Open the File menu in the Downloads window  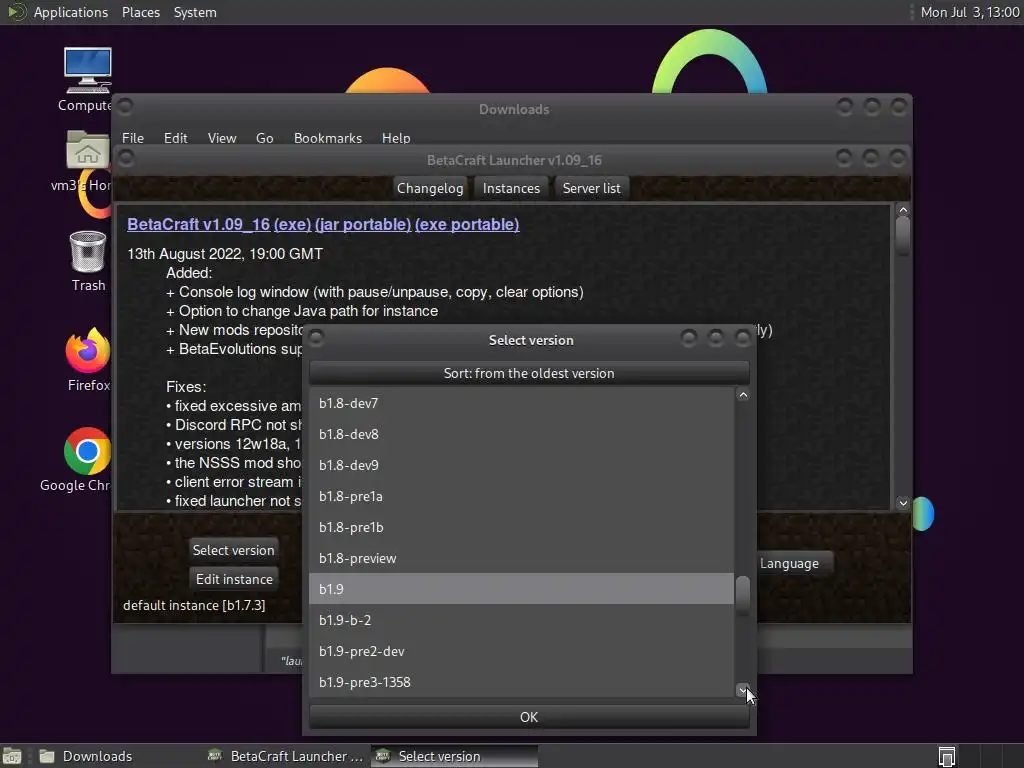pos(133,138)
